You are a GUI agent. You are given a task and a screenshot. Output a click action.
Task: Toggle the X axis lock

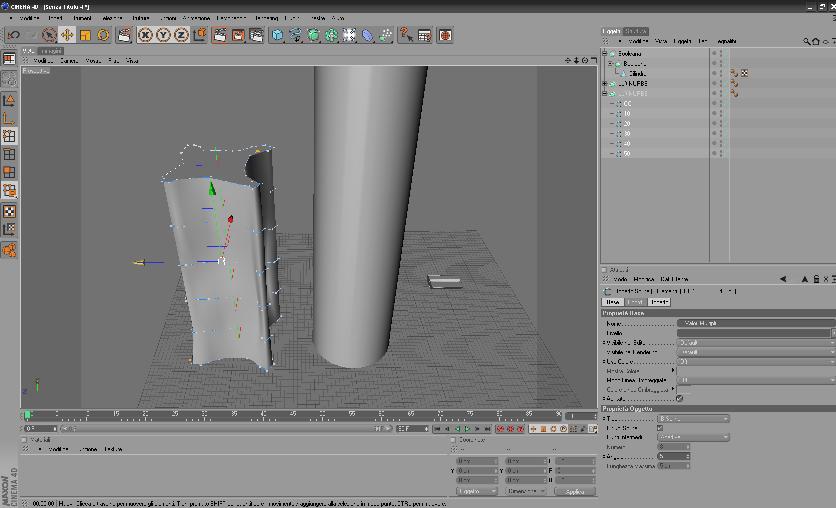pyautogui.click(x=144, y=35)
